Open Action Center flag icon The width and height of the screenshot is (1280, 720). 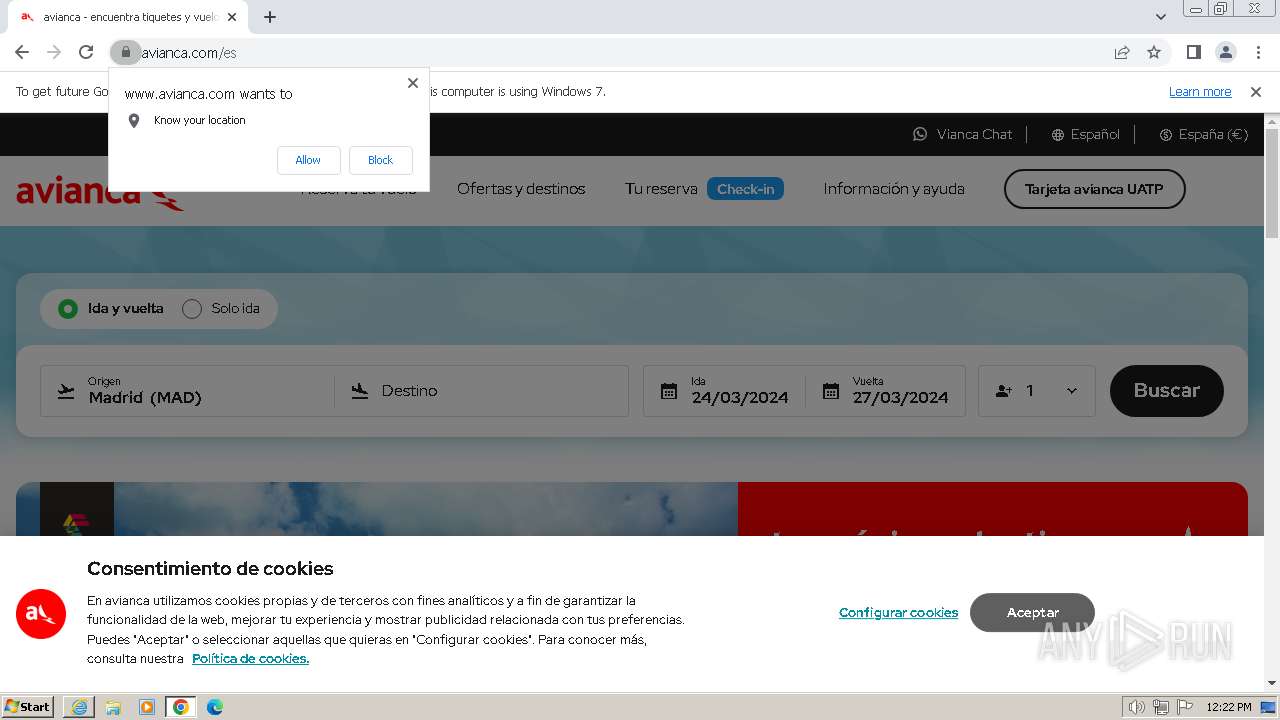(x=1184, y=707)
